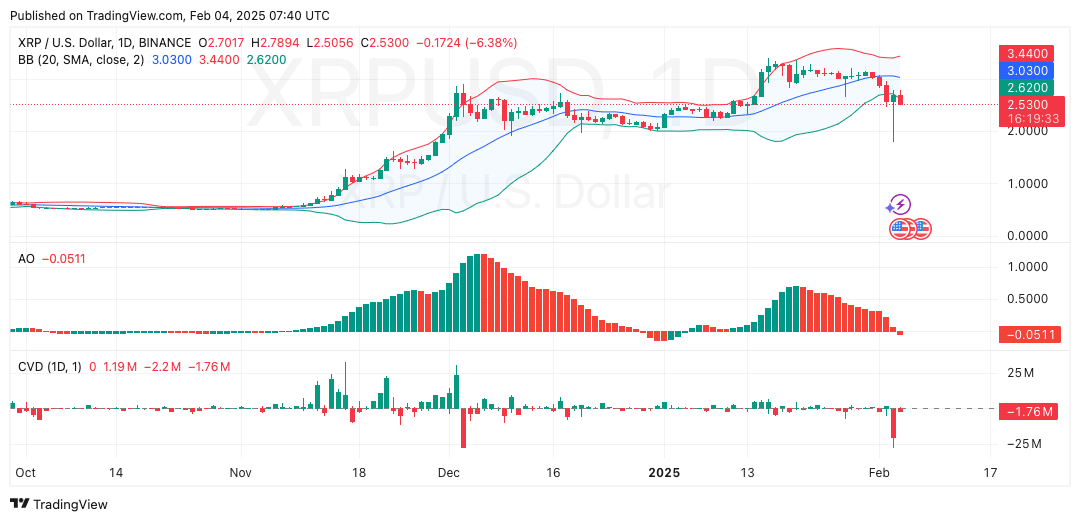Click the Dec label on time axis

coord(448,472)
